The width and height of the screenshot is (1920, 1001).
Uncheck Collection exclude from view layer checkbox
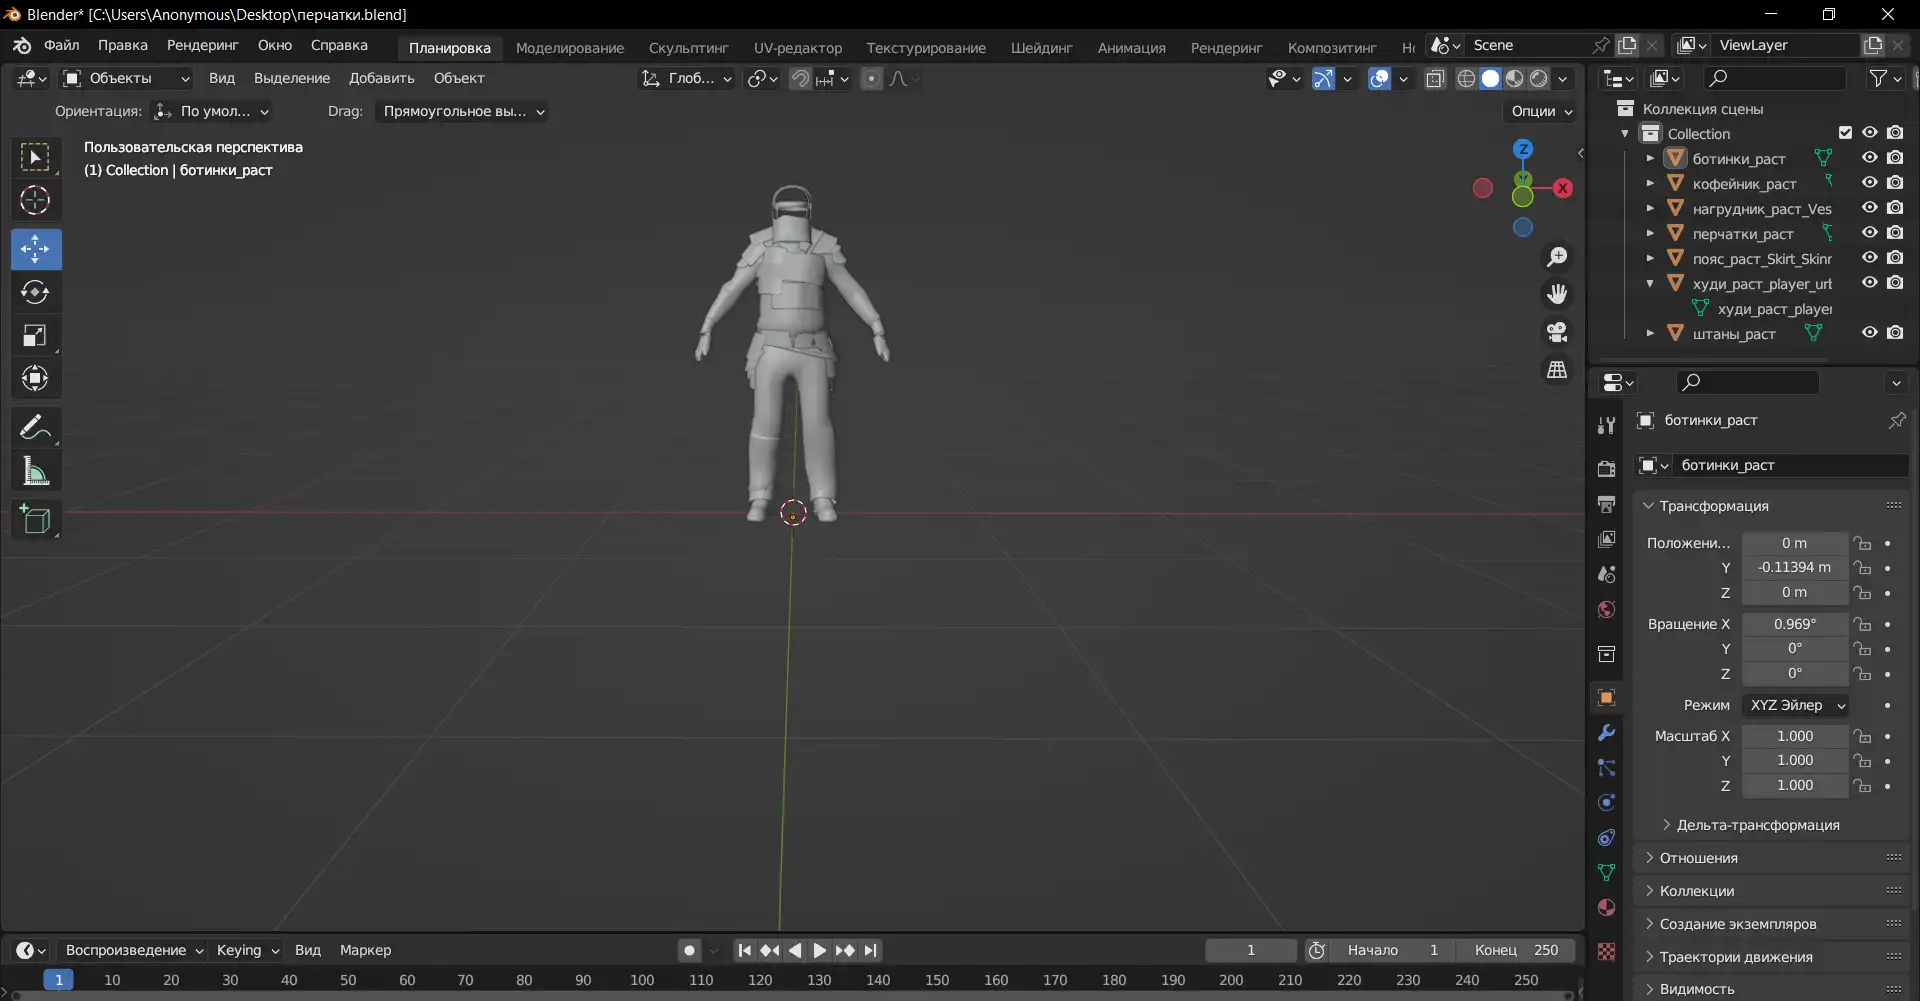[1845, 133]
